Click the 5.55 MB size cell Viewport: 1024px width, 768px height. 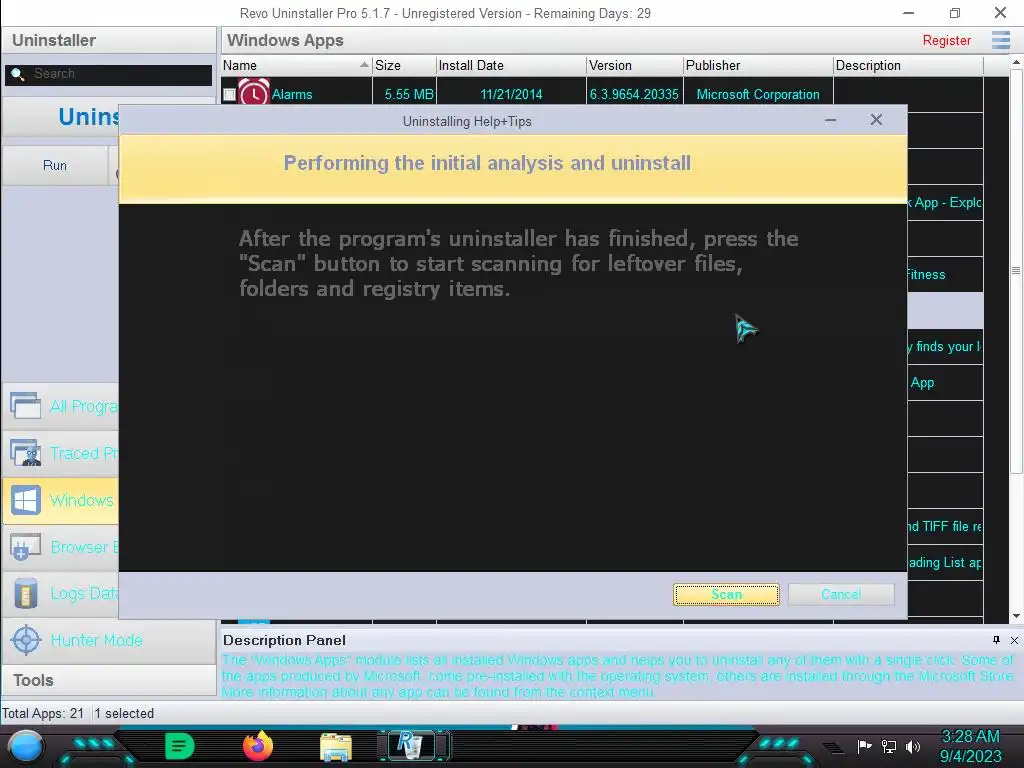(x=409, y=95)
